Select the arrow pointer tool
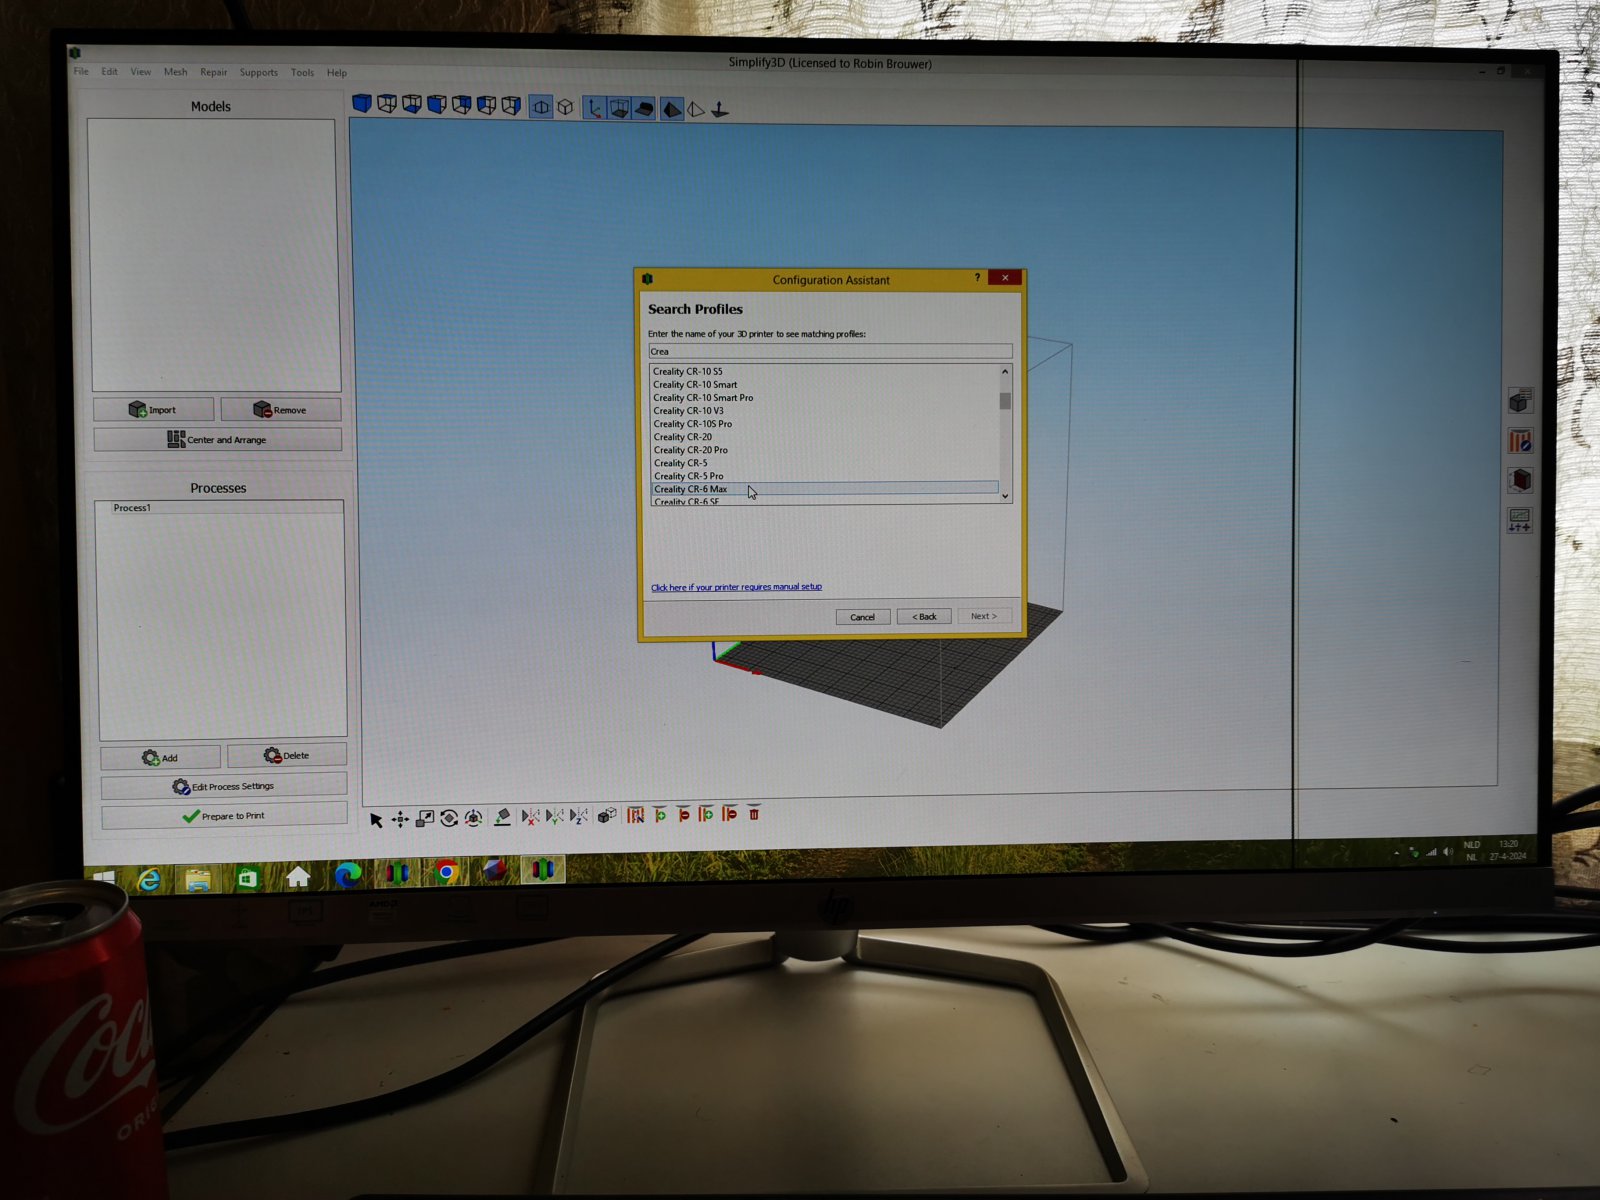Screen dimensions: 1600x1200 pyautogui.click(x=376, y=820)
